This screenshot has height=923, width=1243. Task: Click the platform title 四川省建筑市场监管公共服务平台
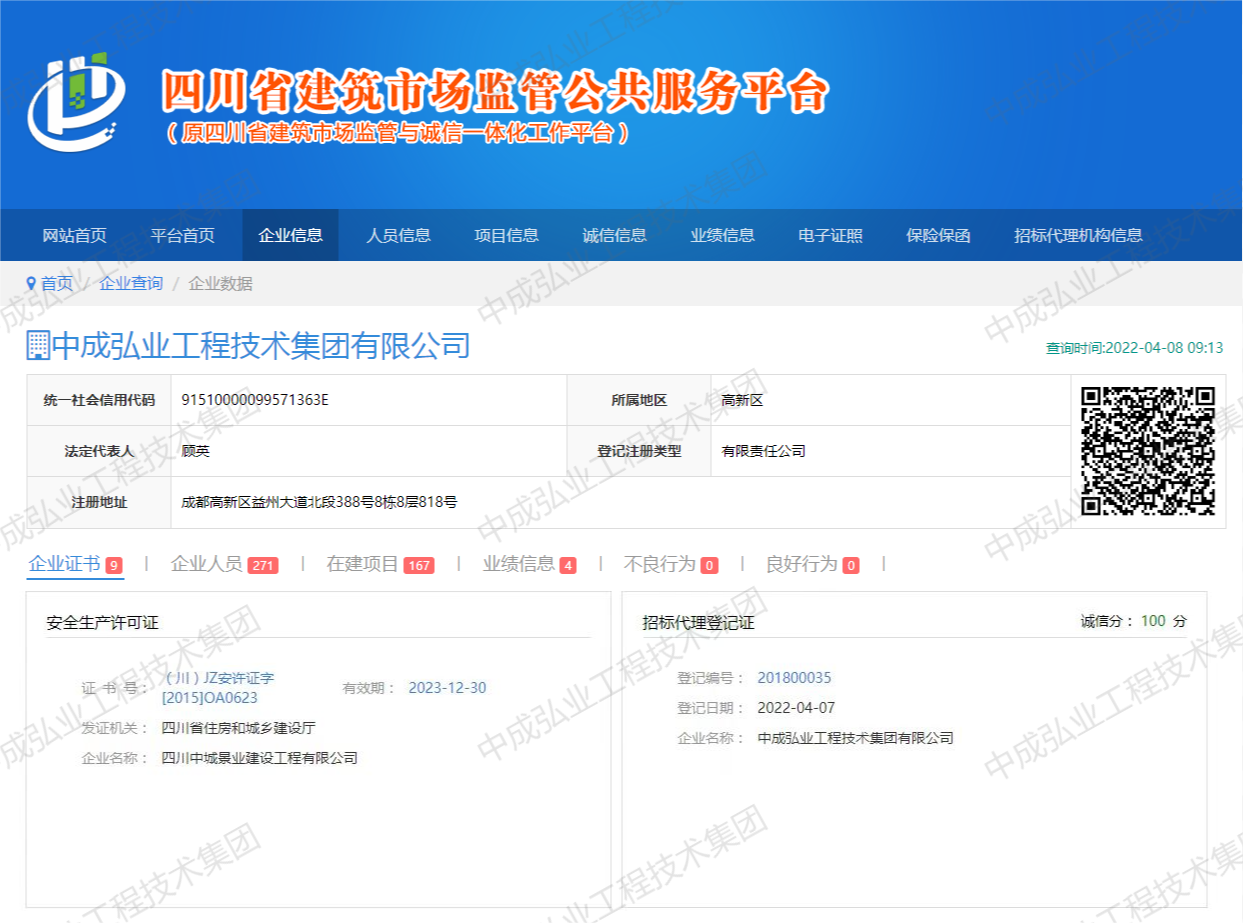click(x=495, y=91)
